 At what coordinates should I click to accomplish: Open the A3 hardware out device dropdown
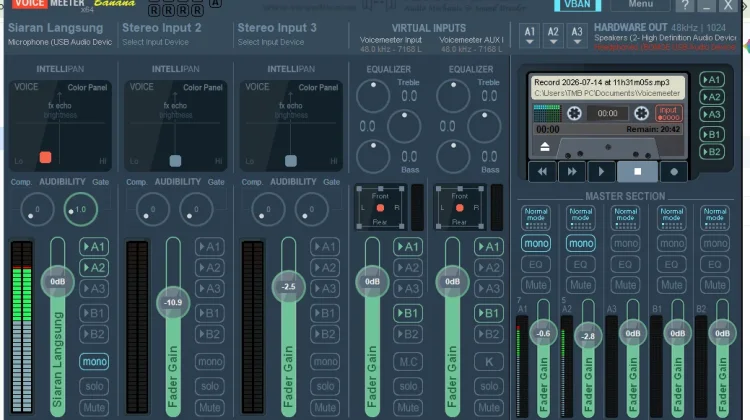pos(577,36)
